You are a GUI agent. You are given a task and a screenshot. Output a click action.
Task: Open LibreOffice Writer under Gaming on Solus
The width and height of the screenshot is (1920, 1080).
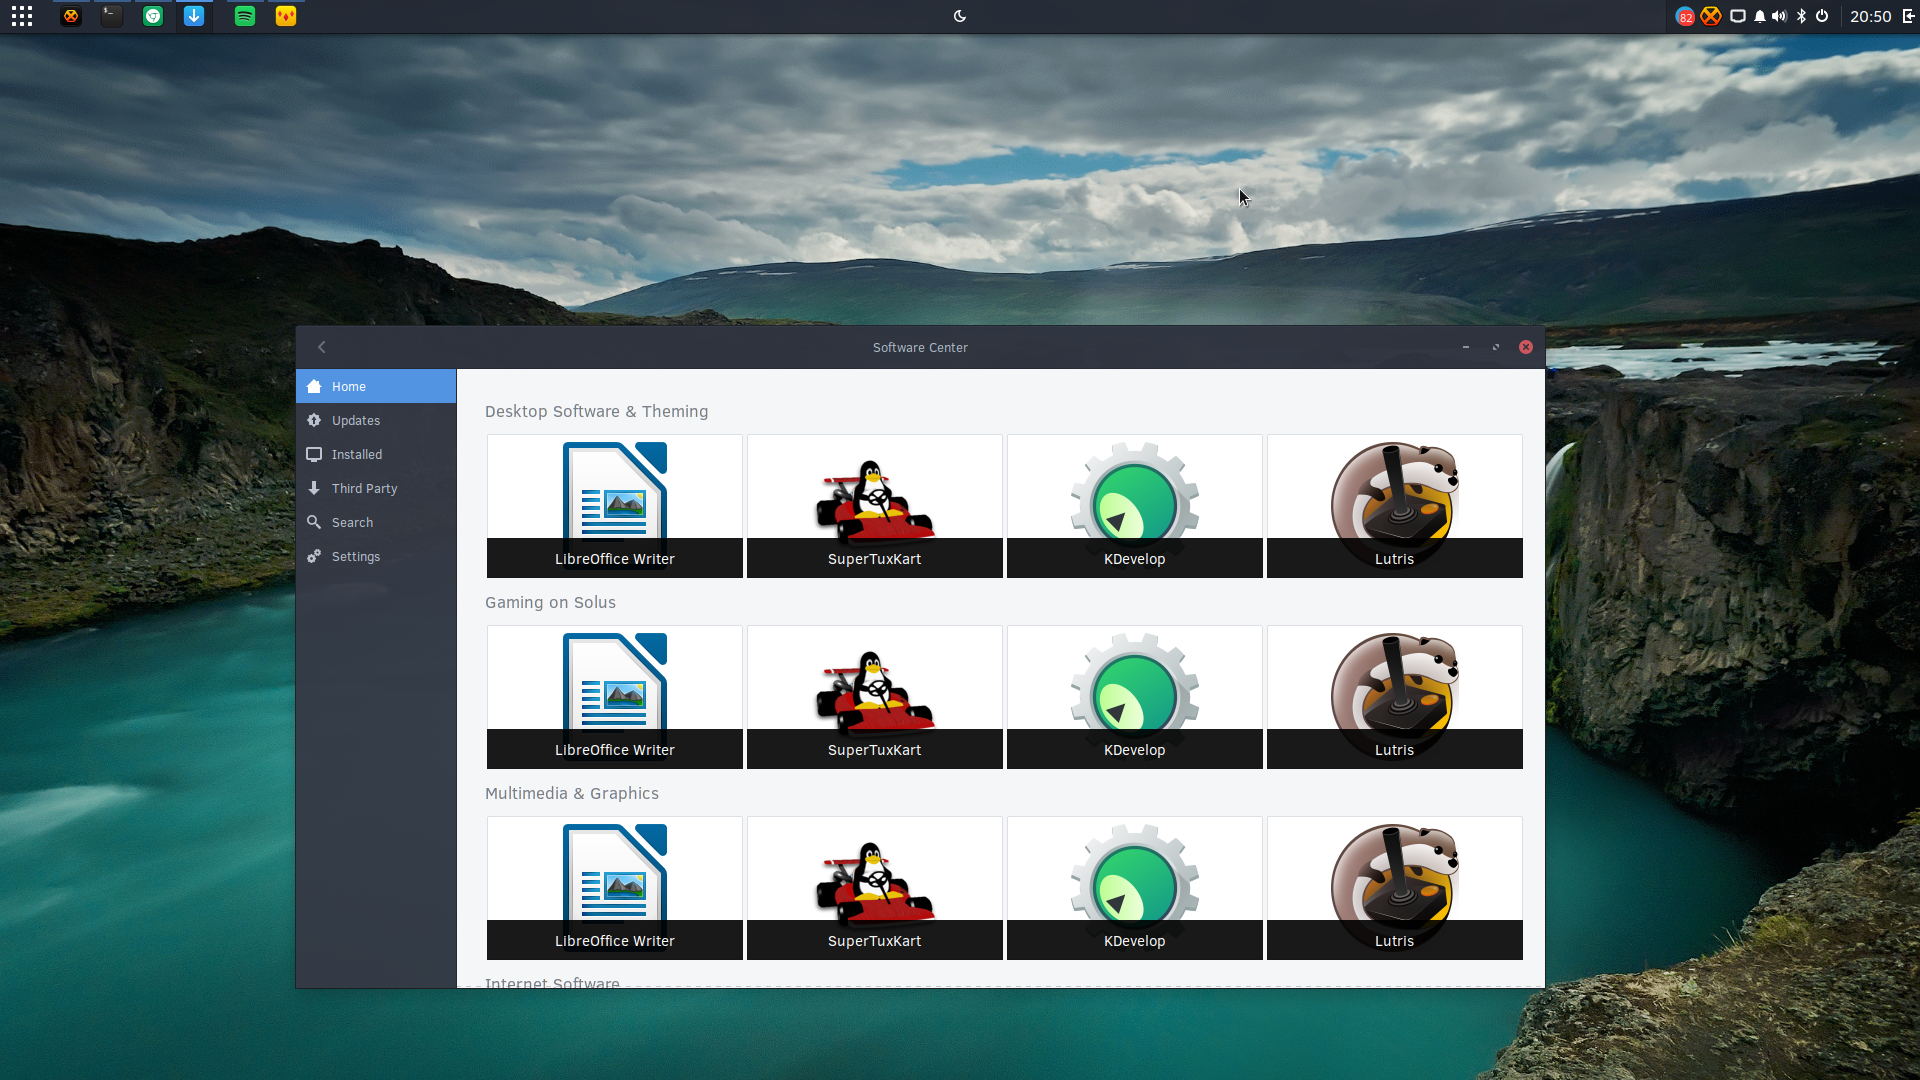pos(615,697)
